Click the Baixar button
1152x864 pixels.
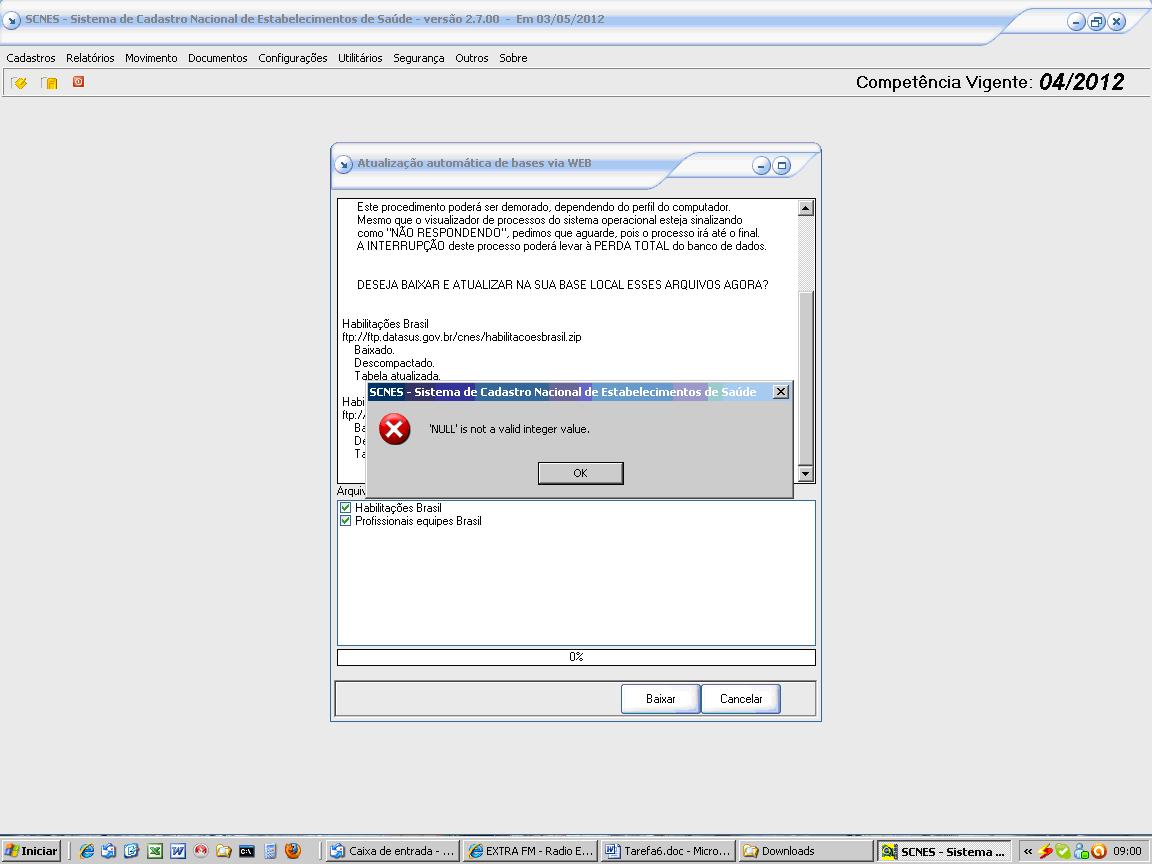click(x=660, y=699)
